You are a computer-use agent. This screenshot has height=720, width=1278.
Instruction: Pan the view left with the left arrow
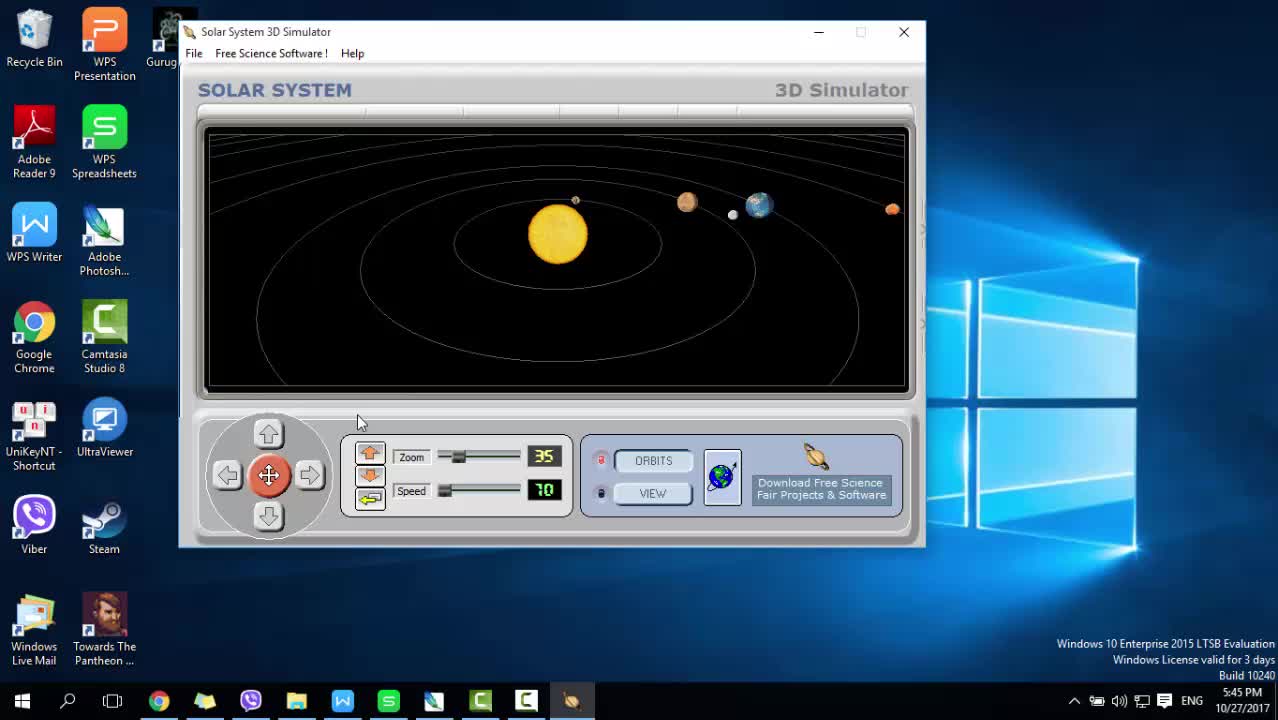(x=228, y=475)
